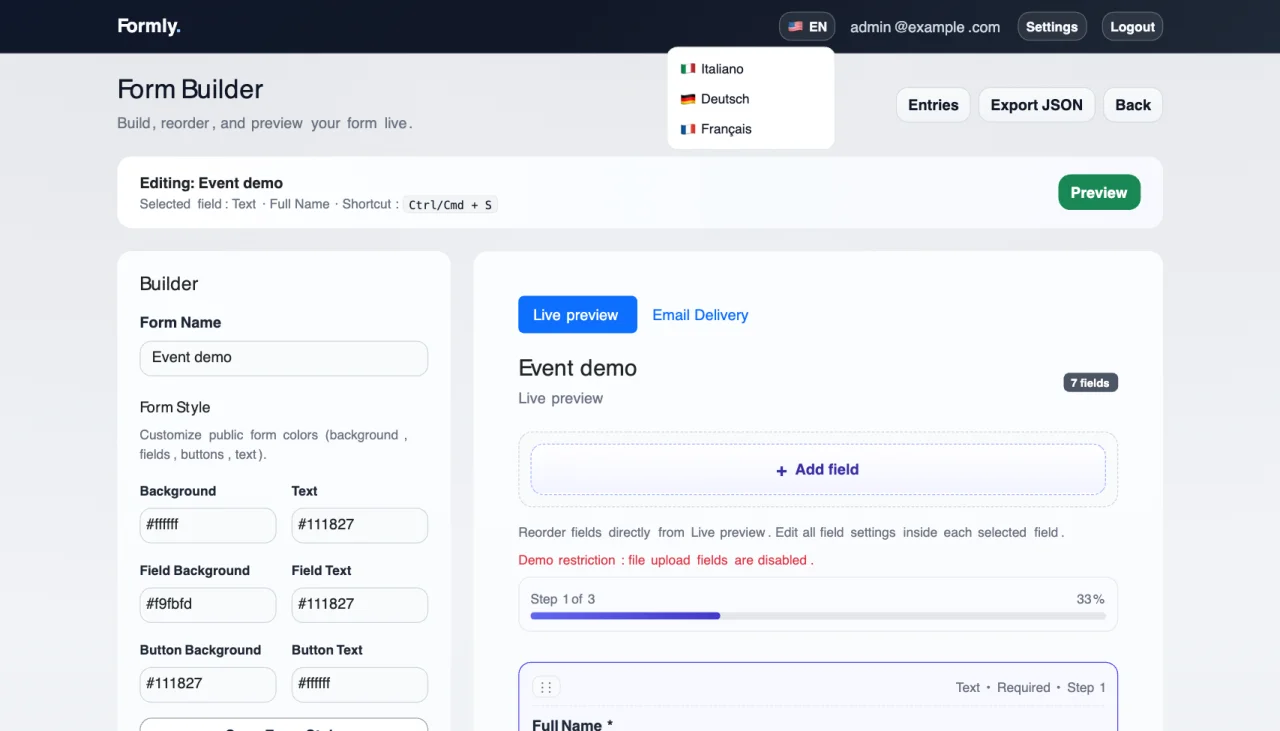This screenshot has width=1280, height=731.
Task: Click the Demo restriction warning text
Action: 666,560
